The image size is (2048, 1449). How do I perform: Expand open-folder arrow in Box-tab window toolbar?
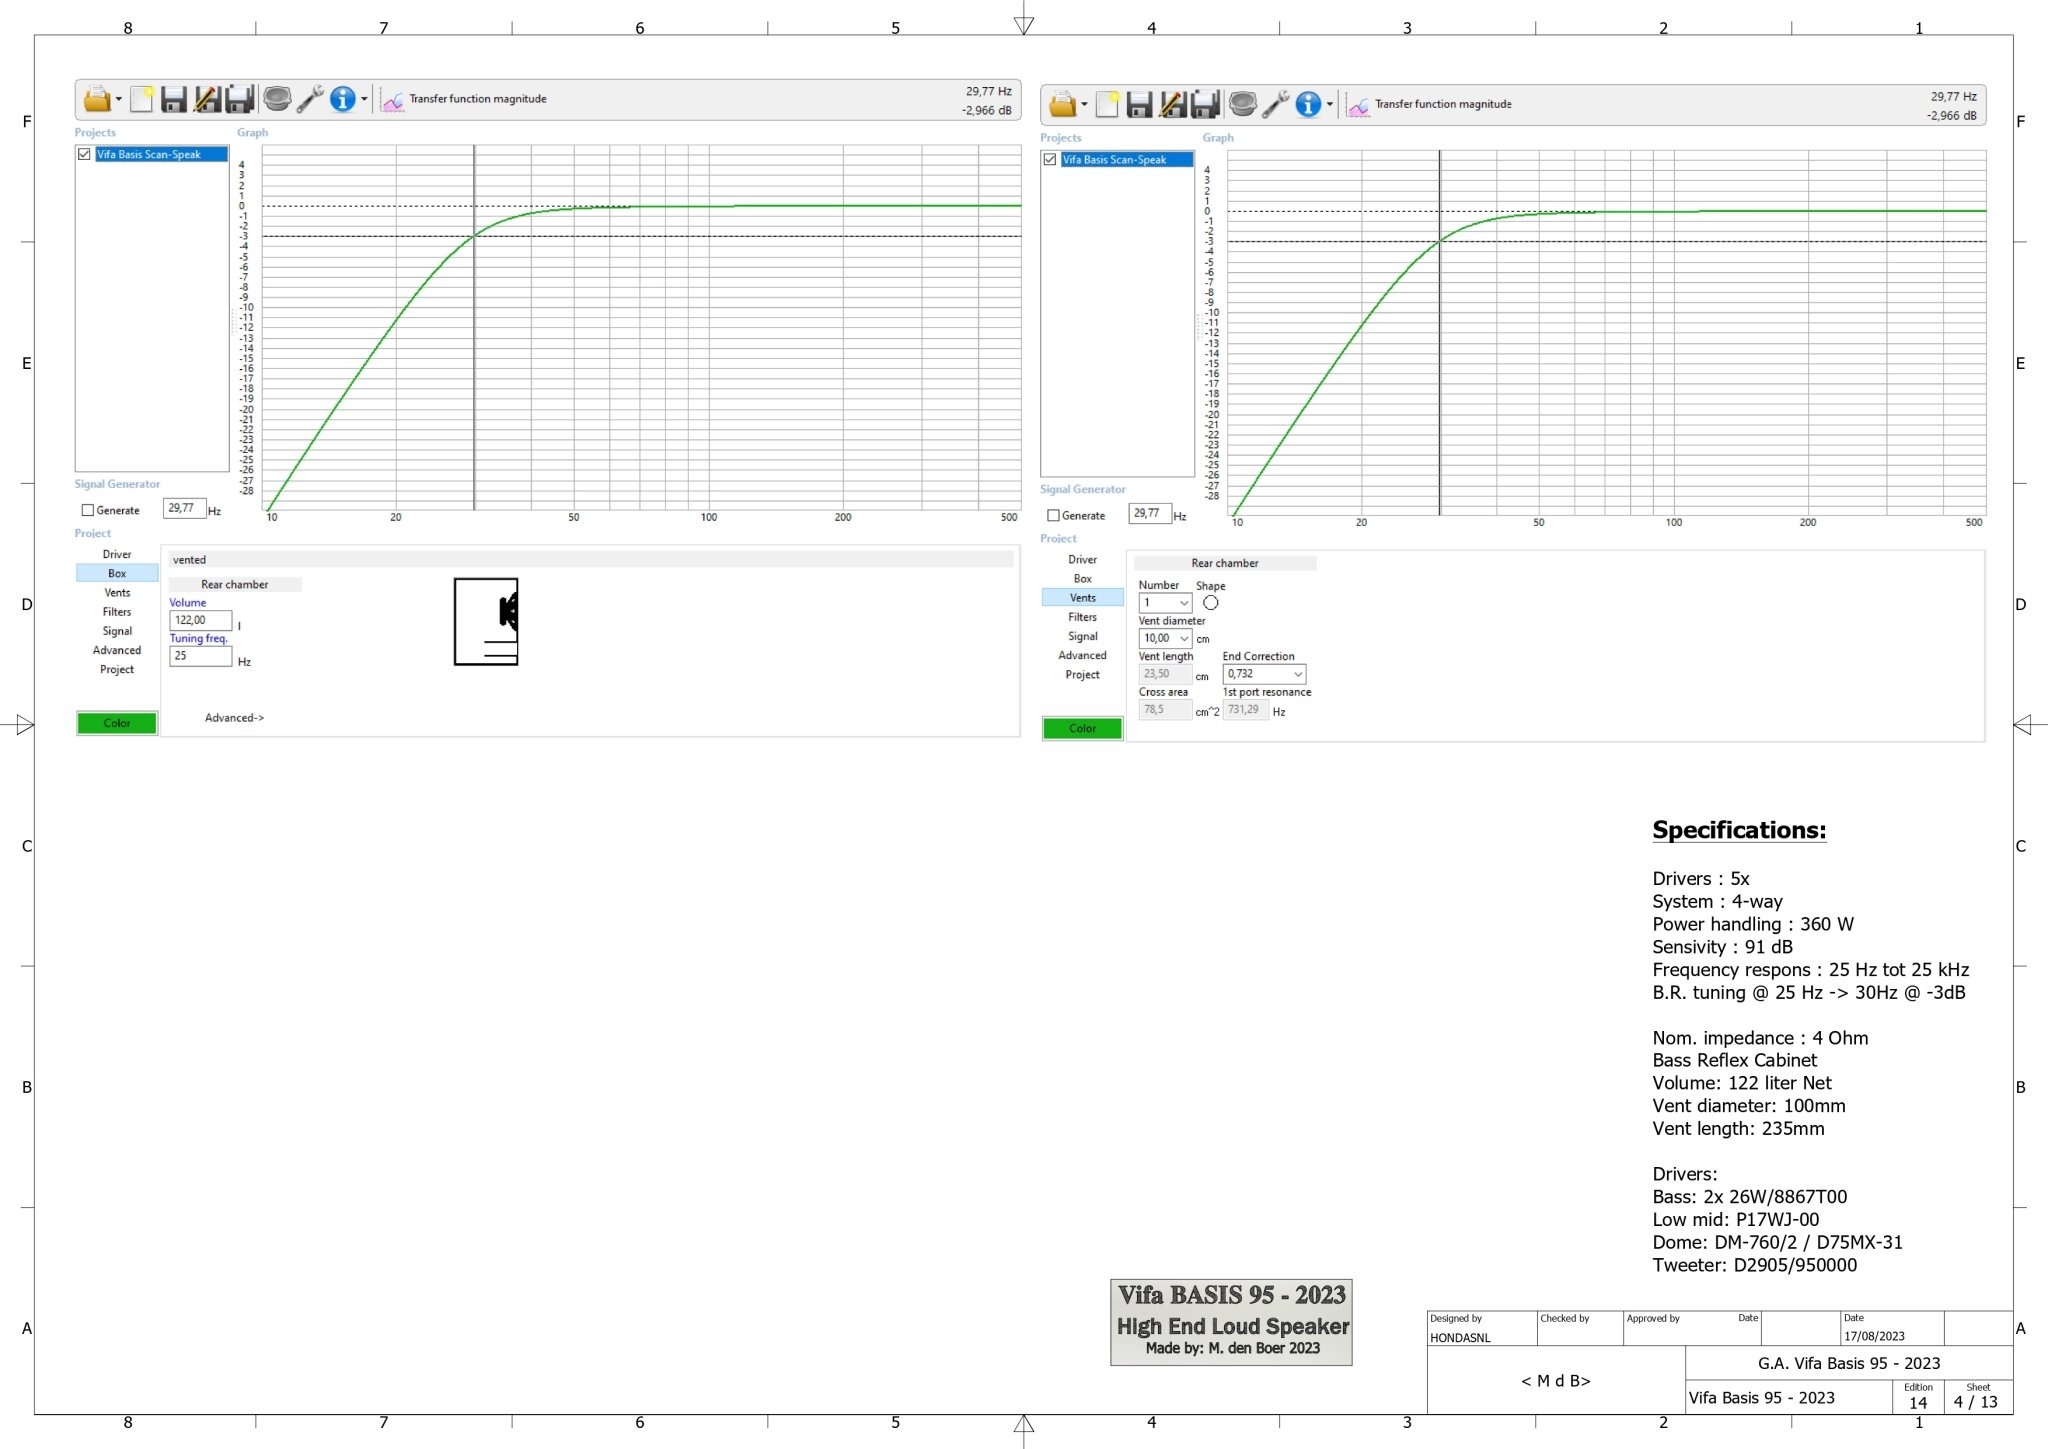coord(119,99)
